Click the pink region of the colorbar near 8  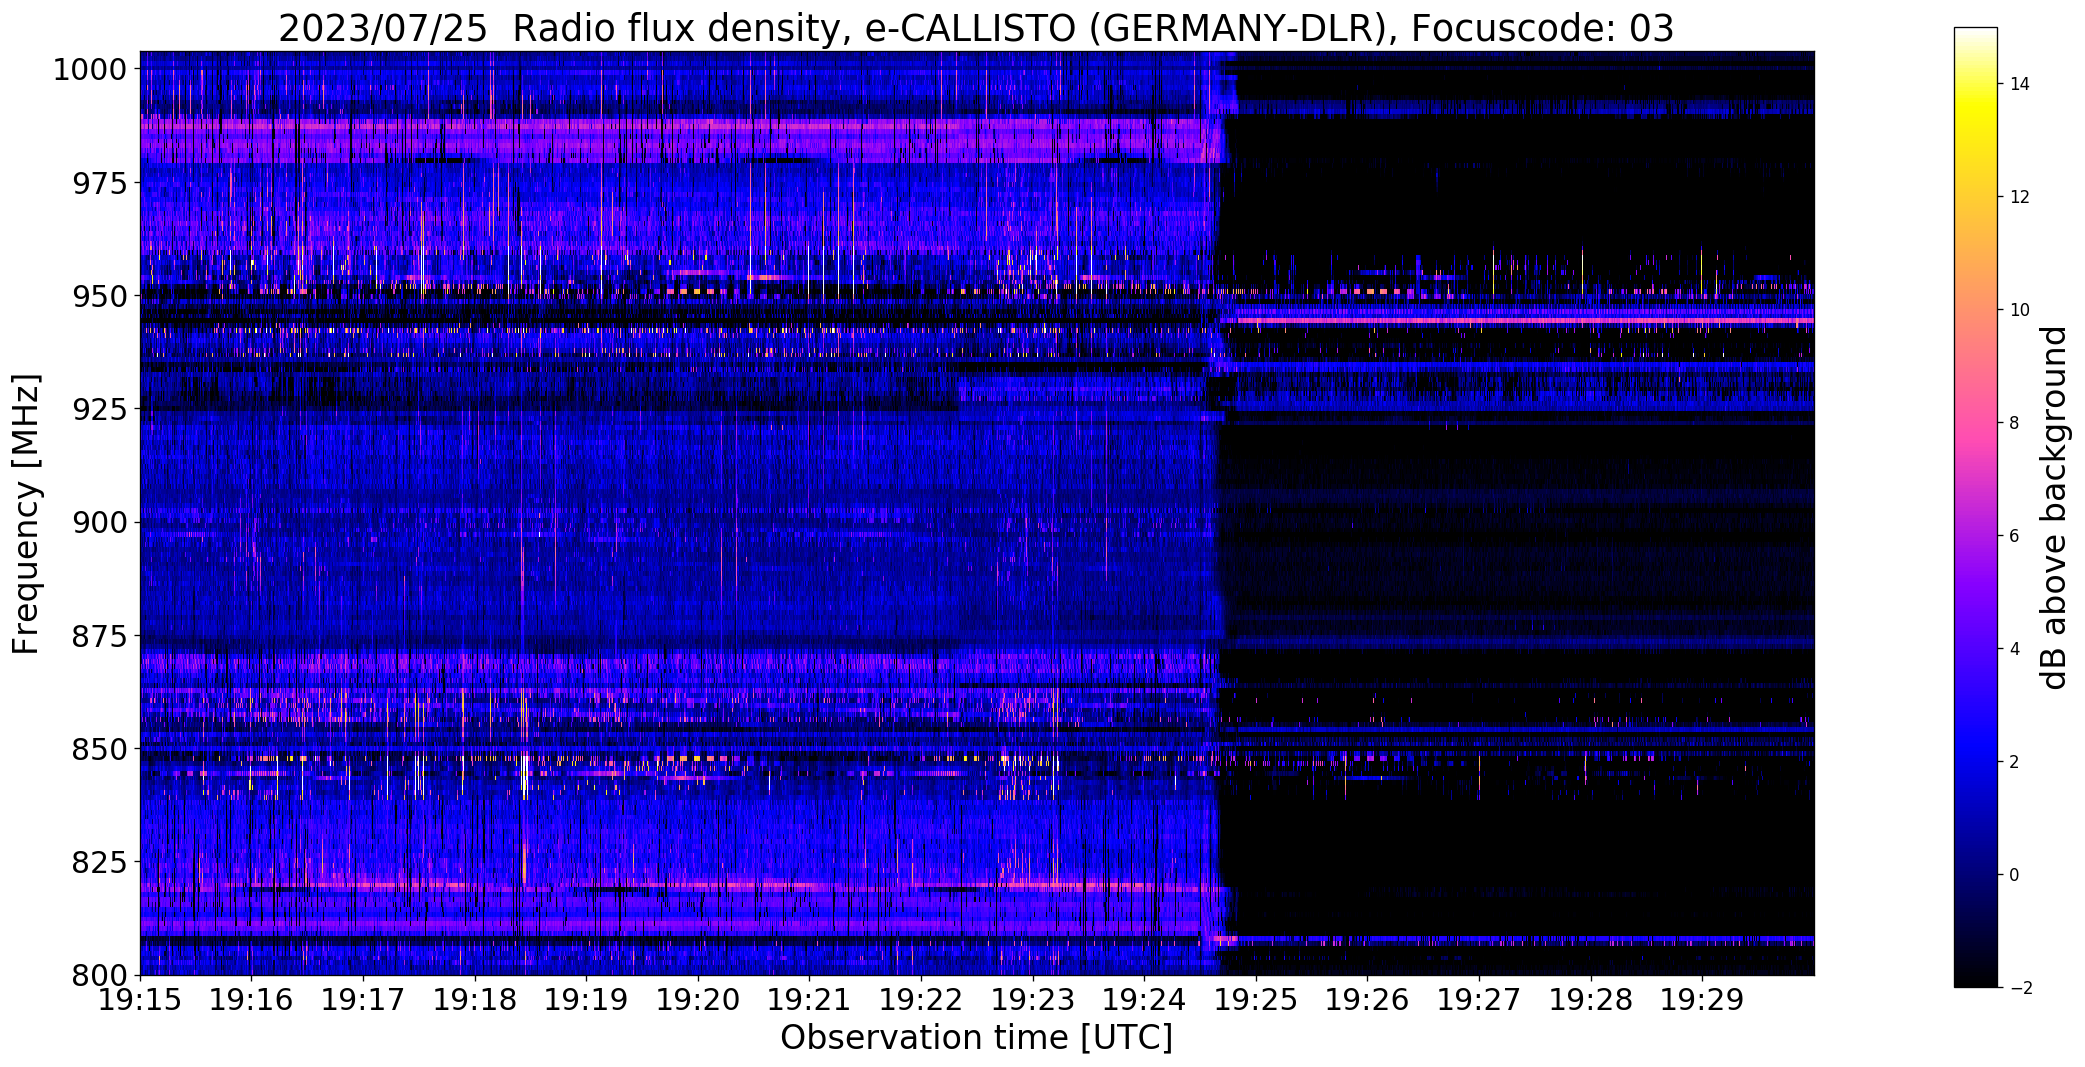point(1975,423)
